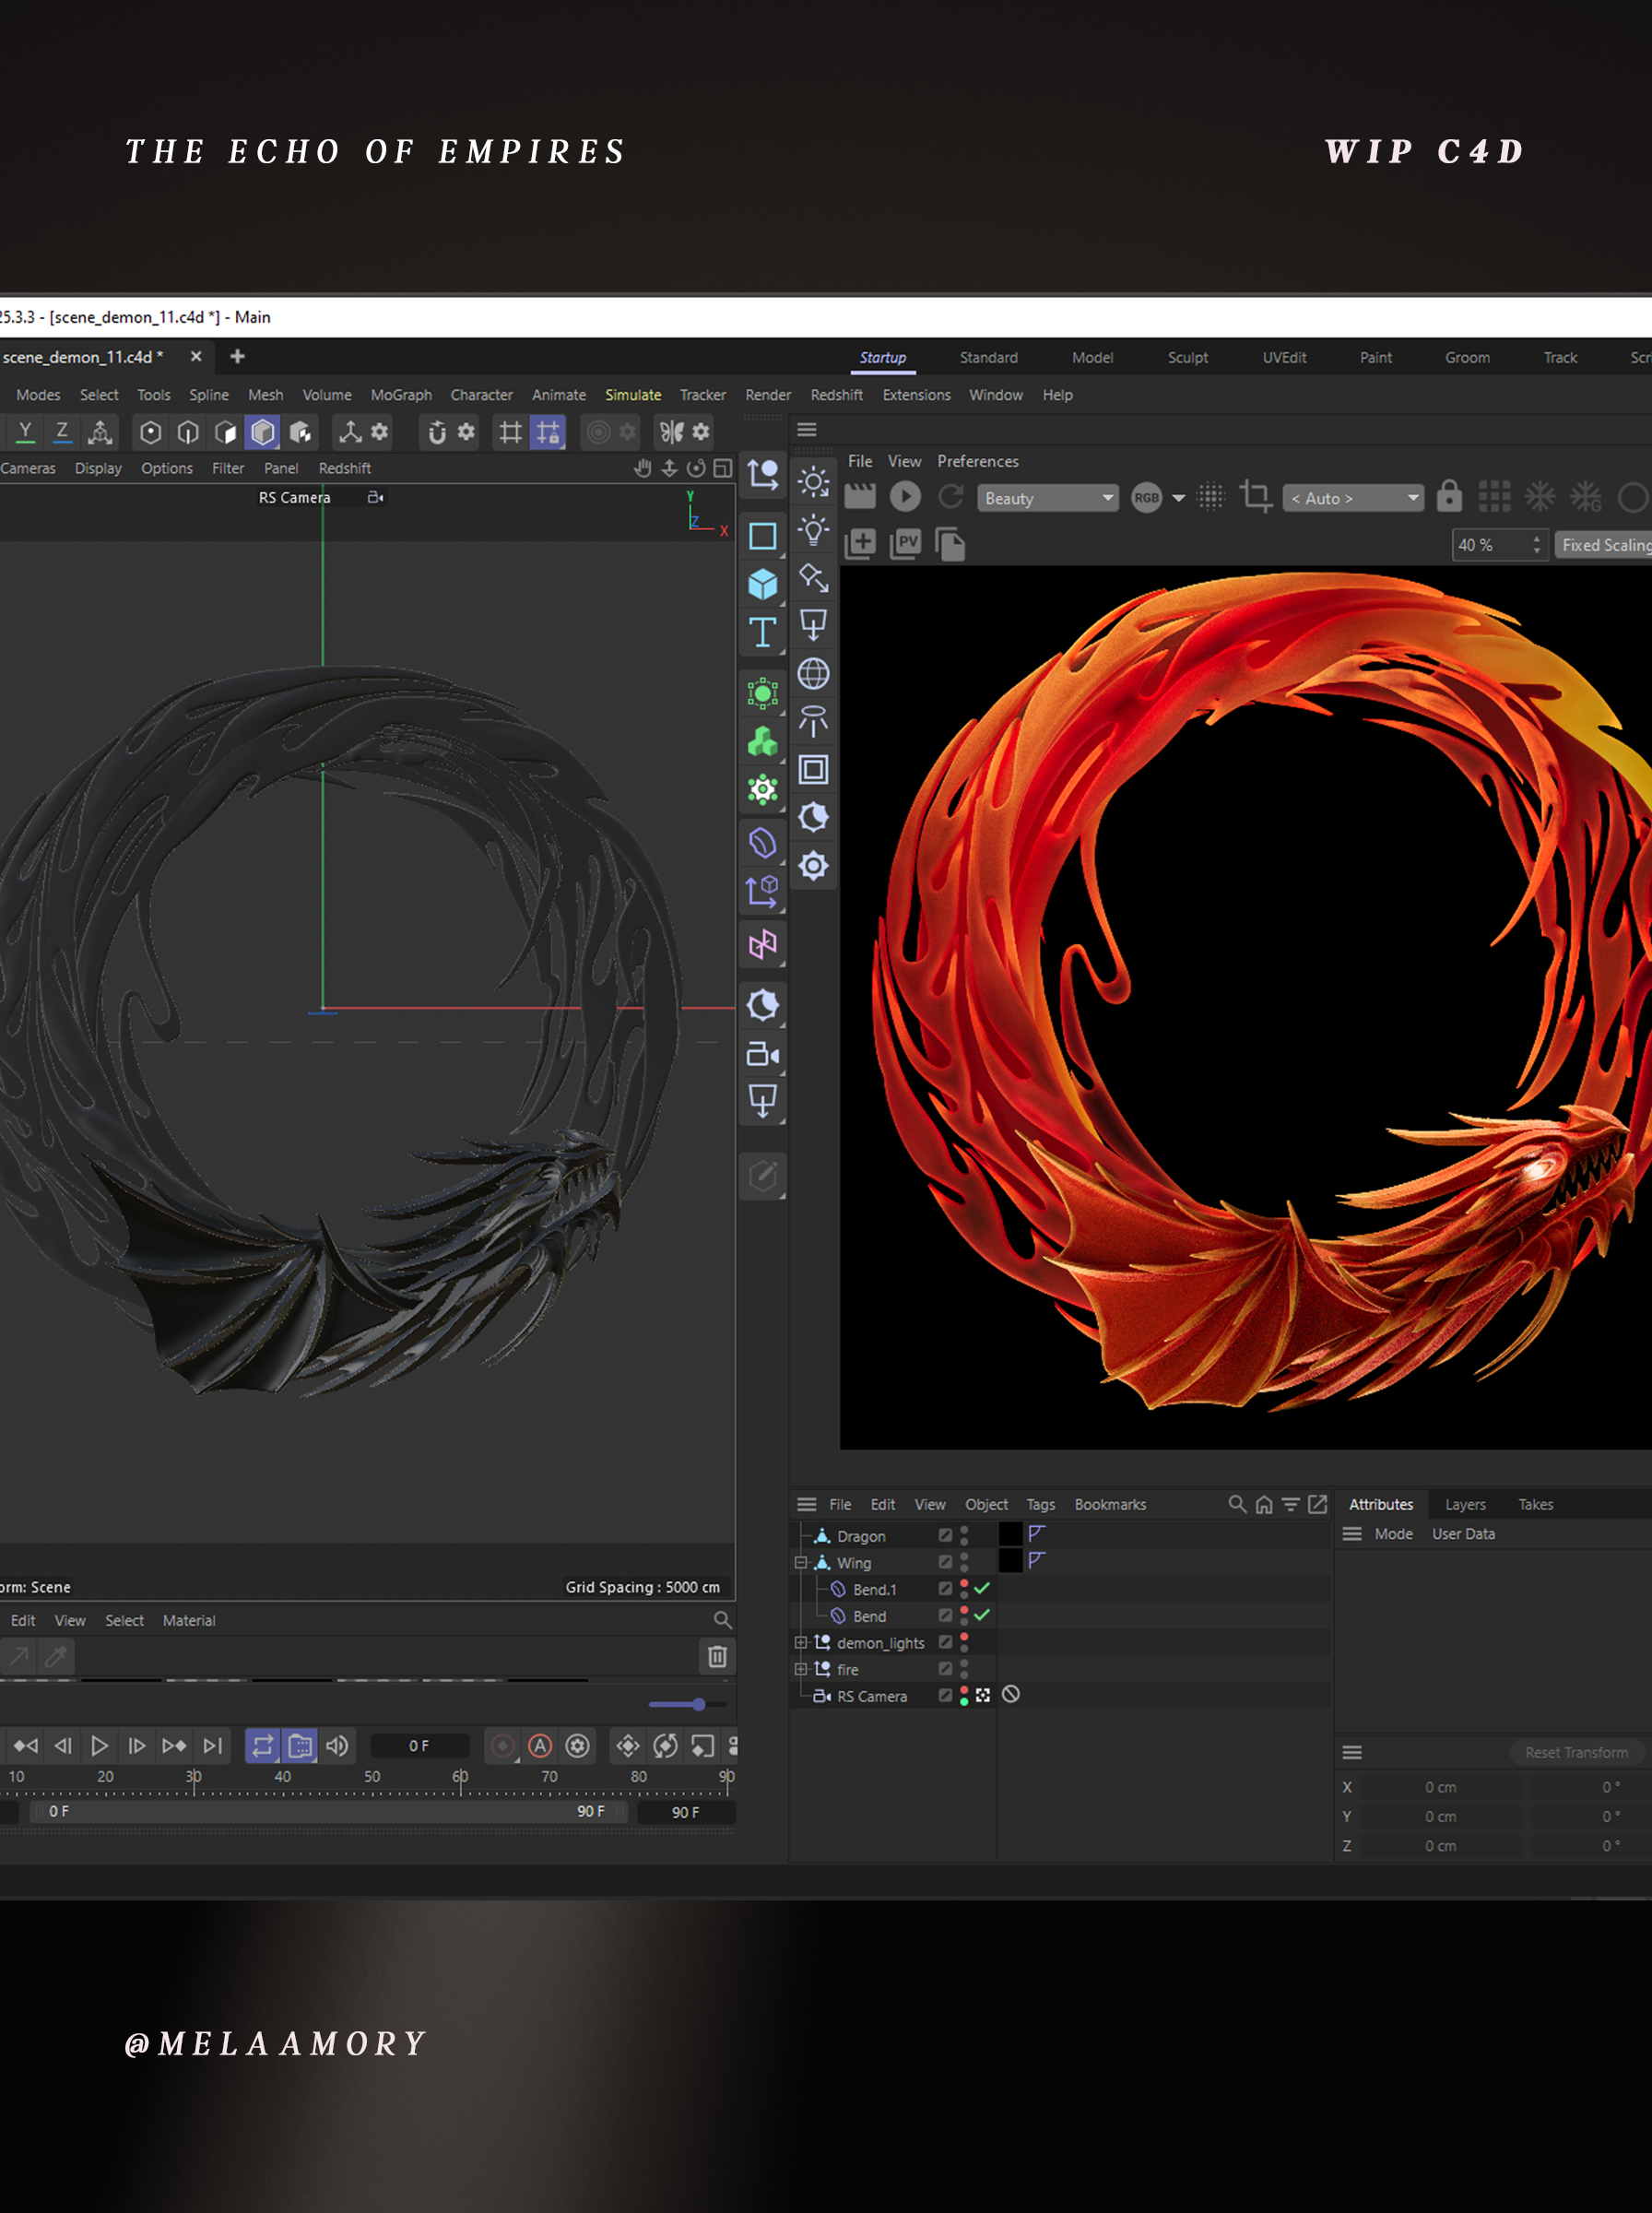The image size is (1652, 2213).
Task: Toggle the workplane locked grid button
Action: tap(548, 432)
